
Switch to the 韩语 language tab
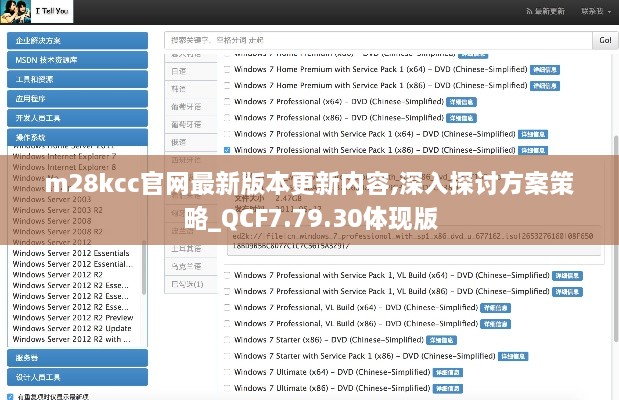click(x=191, y=89)
